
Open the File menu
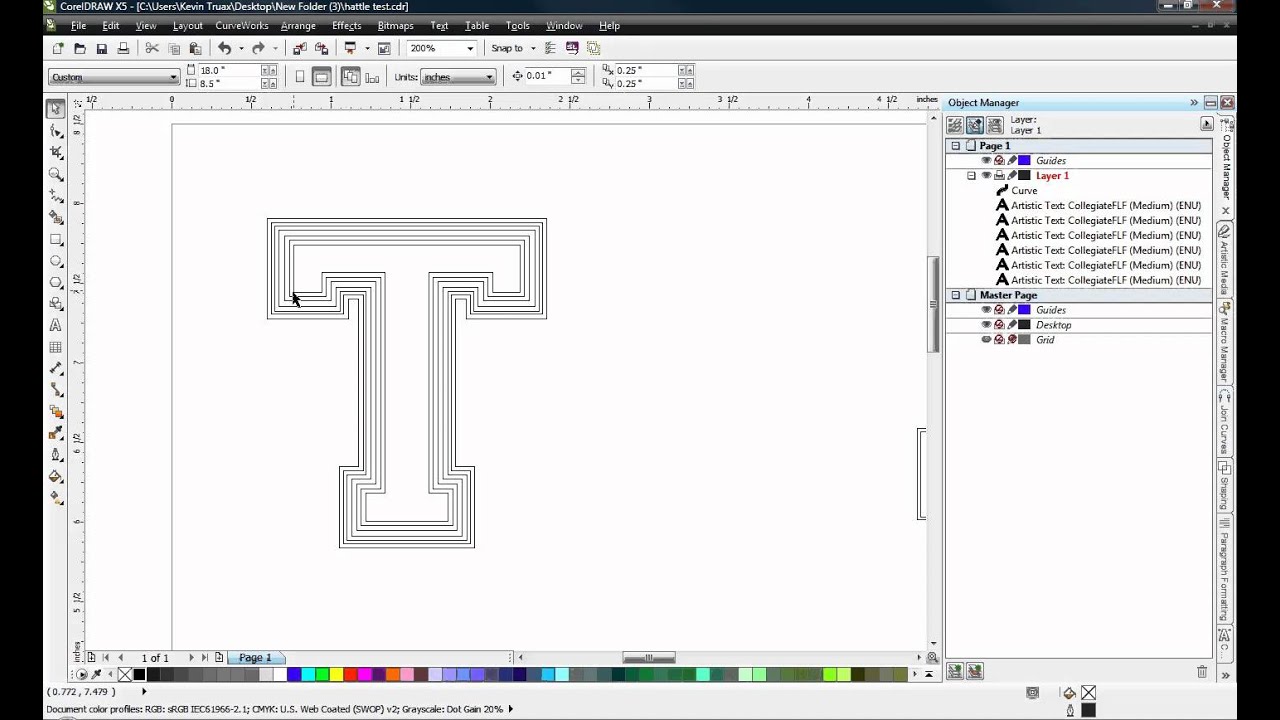coord(78,25)
